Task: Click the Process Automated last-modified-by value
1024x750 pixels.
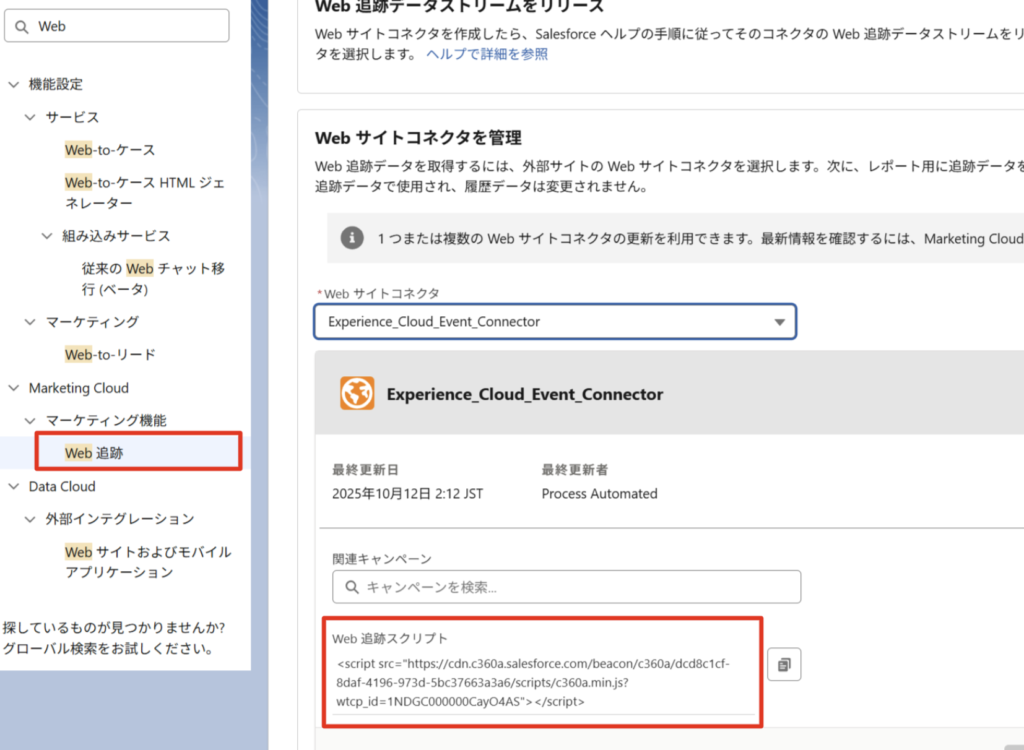Action: coord(600,494)
